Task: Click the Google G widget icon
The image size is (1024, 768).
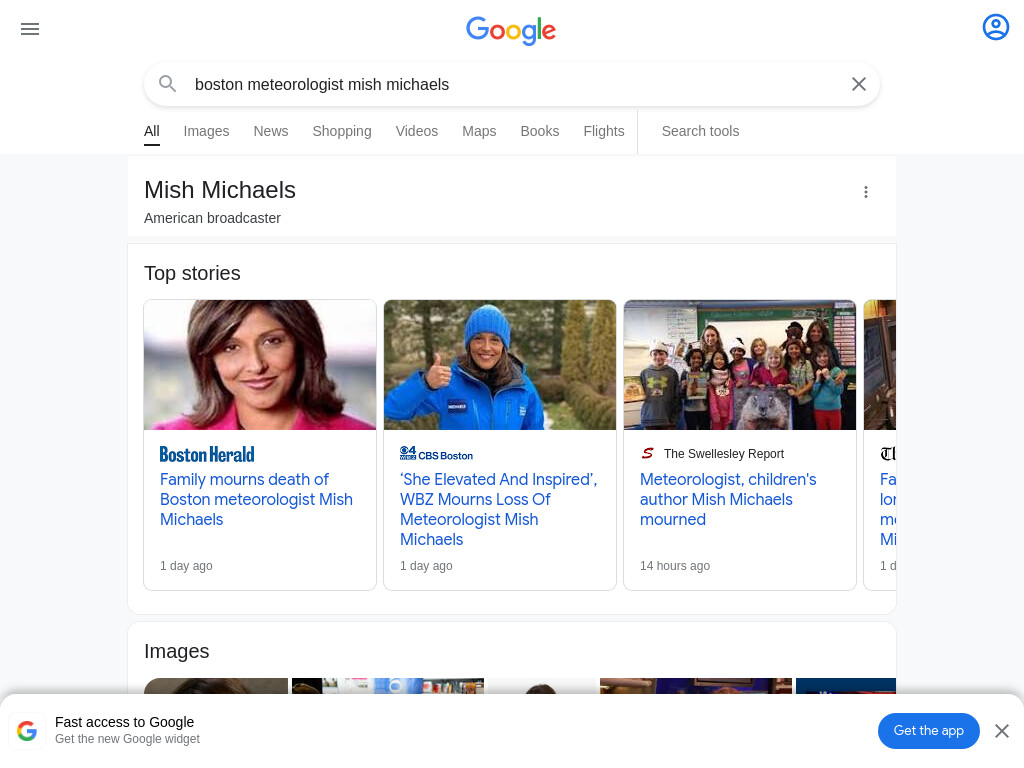Action: pyautogui.click(x=27, y=731)
